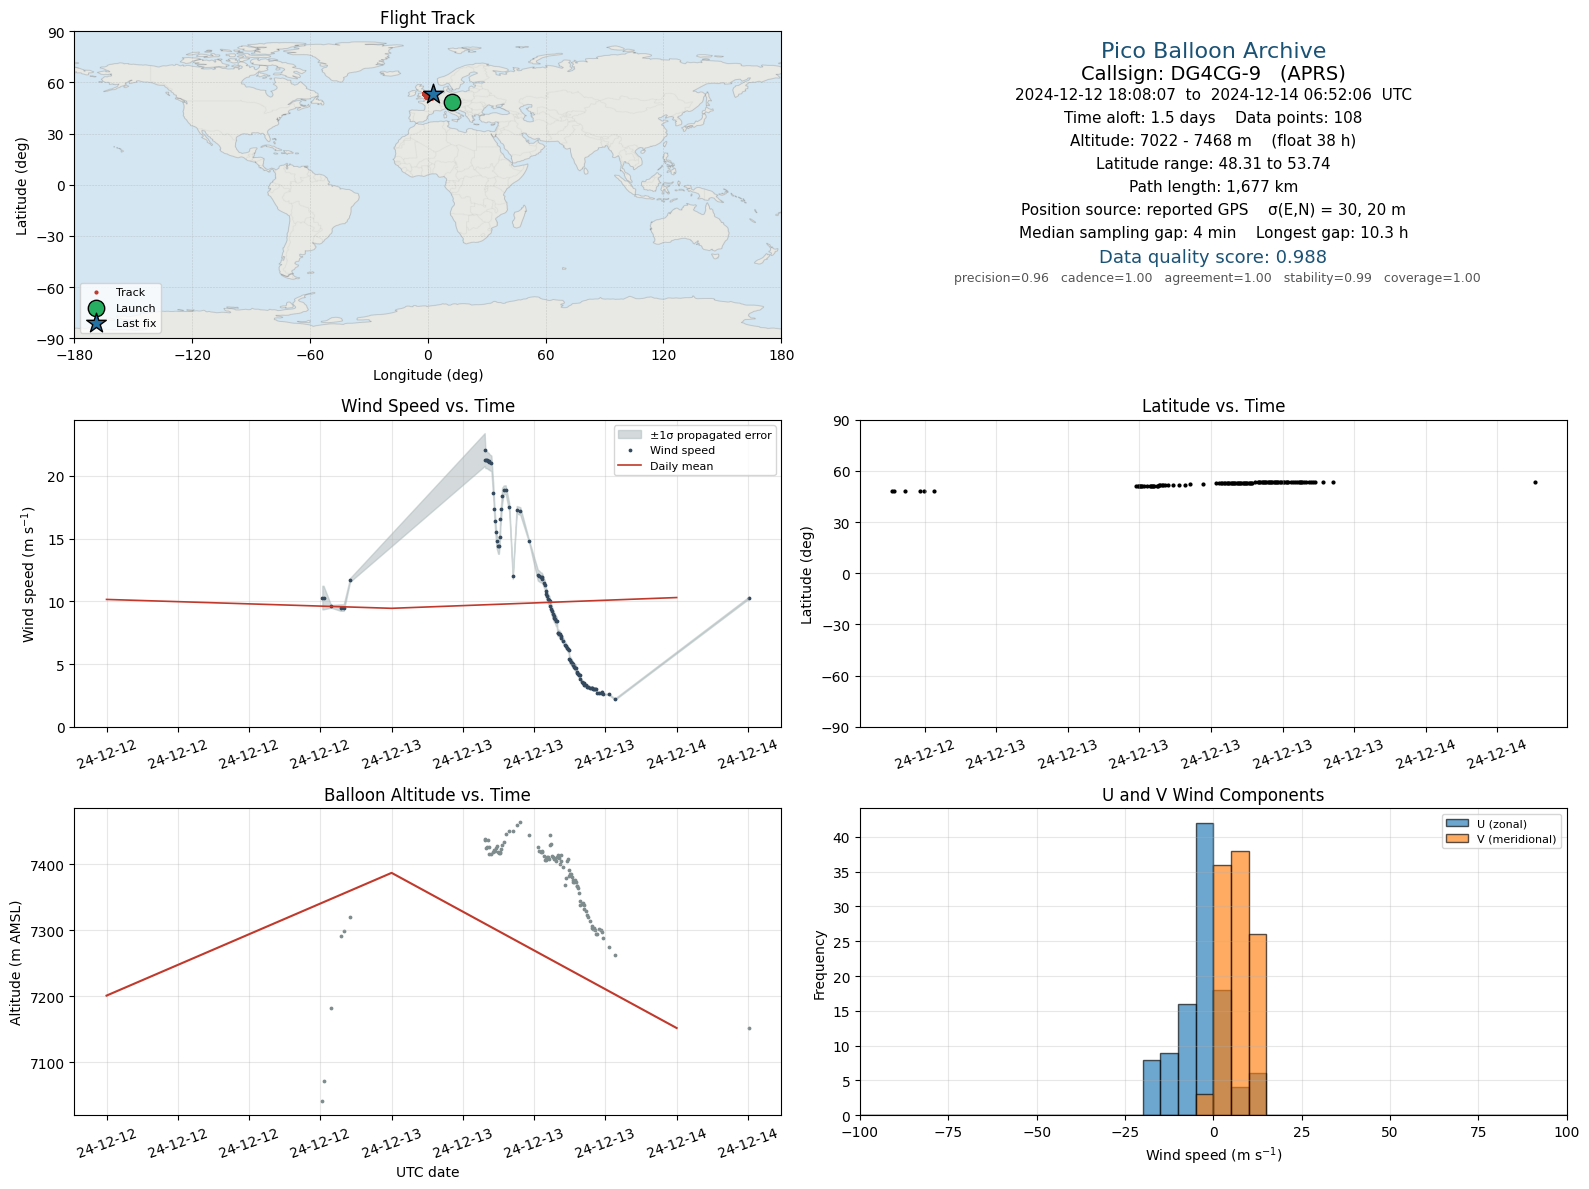
Task: Click the red Daily mean line sample in the legend
Action: [630, 466]
